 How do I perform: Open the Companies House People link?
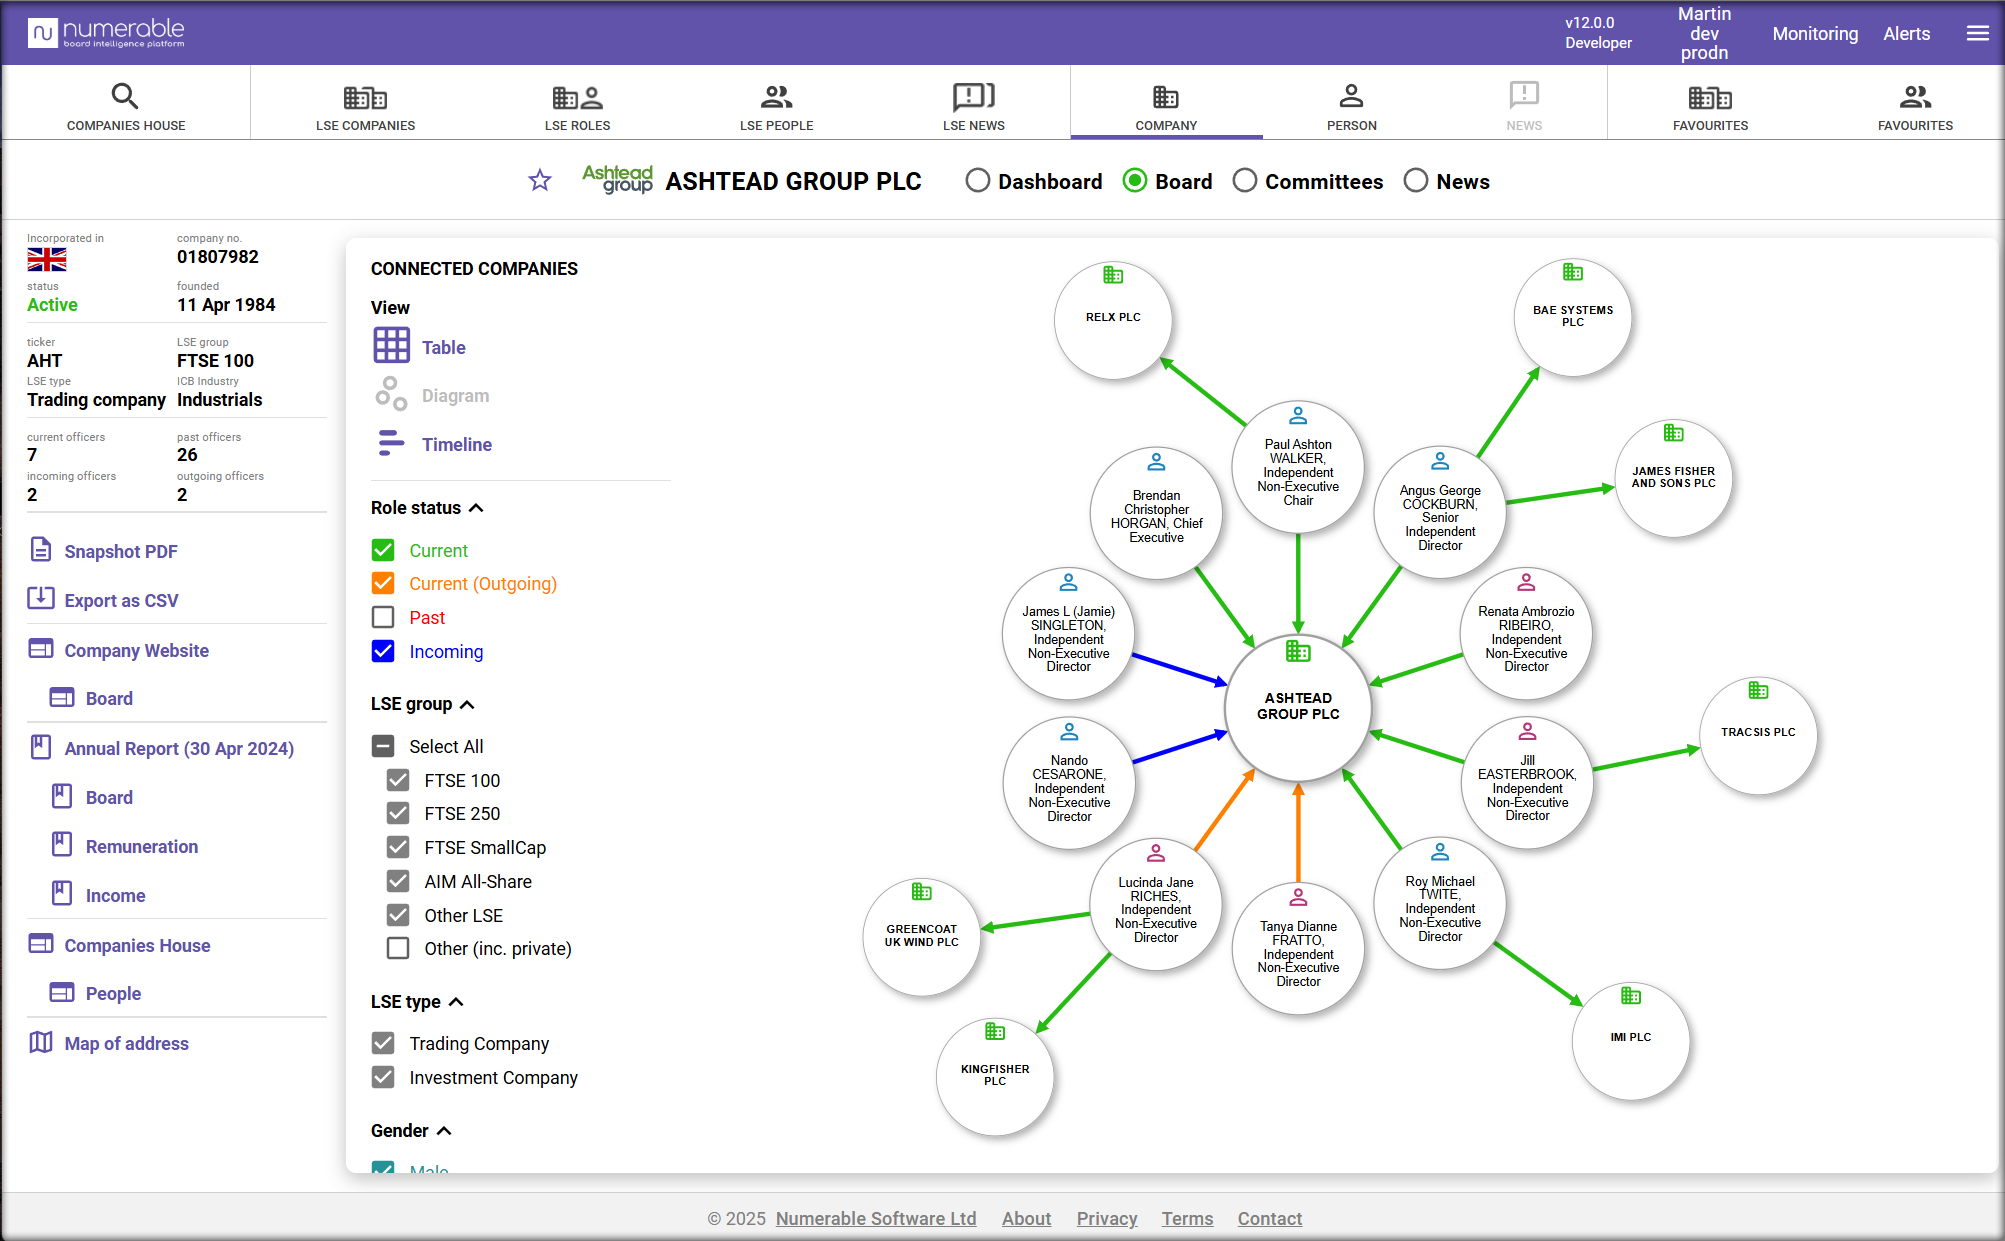[113, 993]
